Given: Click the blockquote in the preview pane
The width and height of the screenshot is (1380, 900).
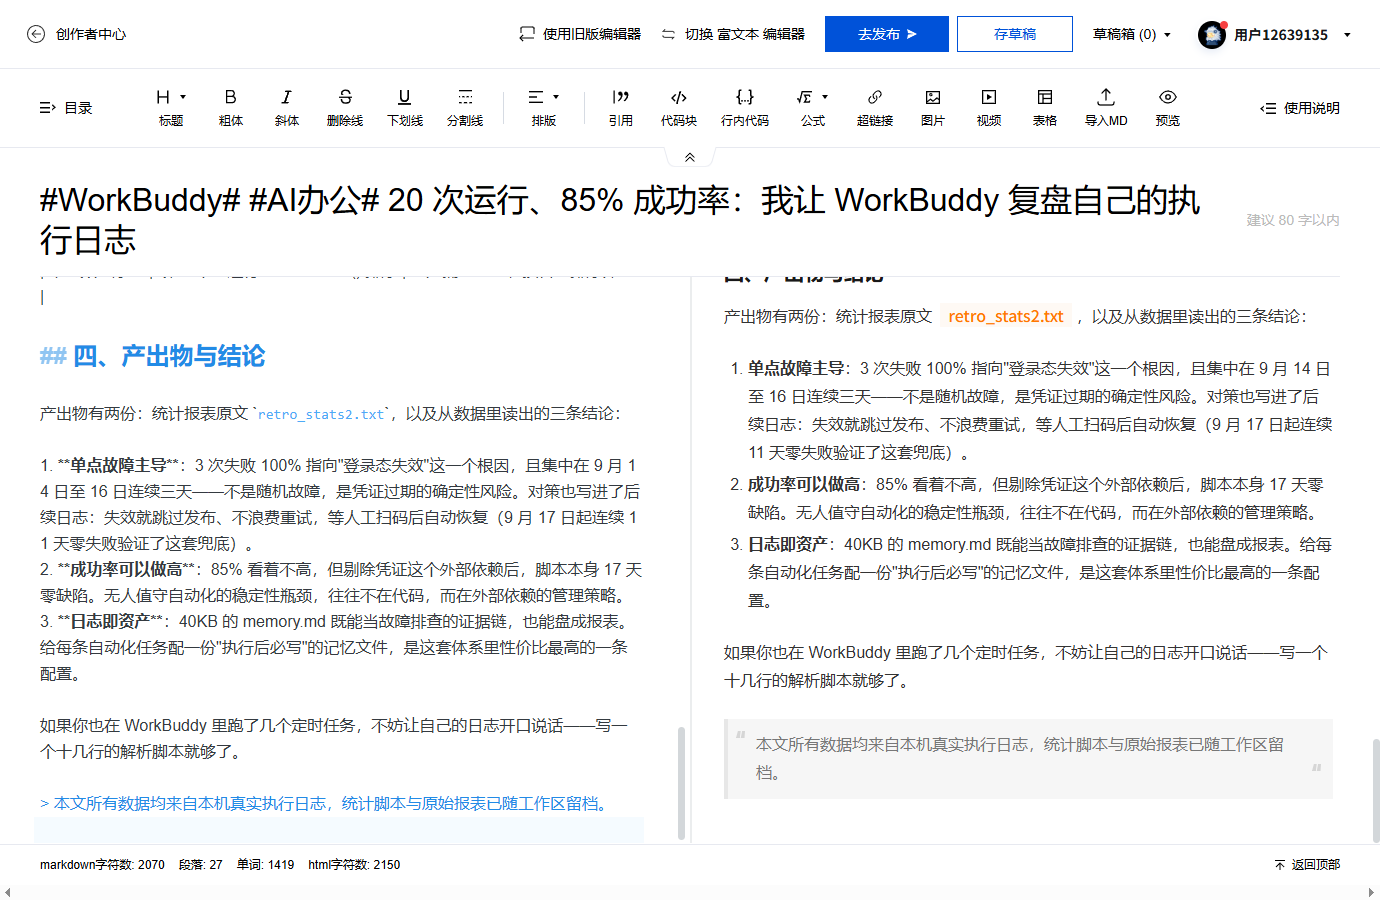Looking at the screenshot, I should point(1028,759).
